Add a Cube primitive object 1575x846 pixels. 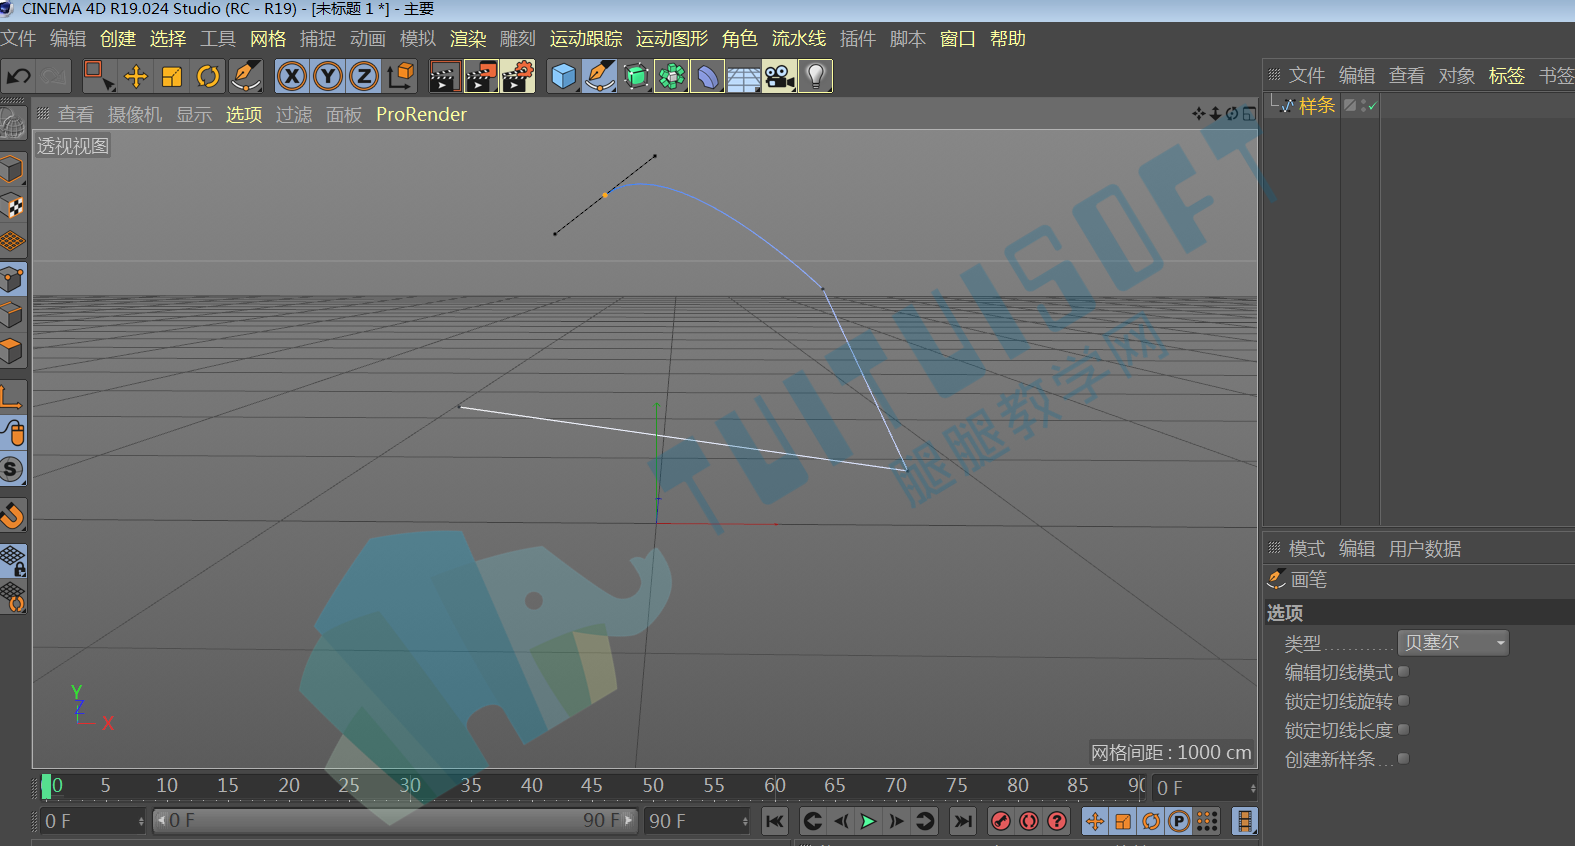(564, 76)
